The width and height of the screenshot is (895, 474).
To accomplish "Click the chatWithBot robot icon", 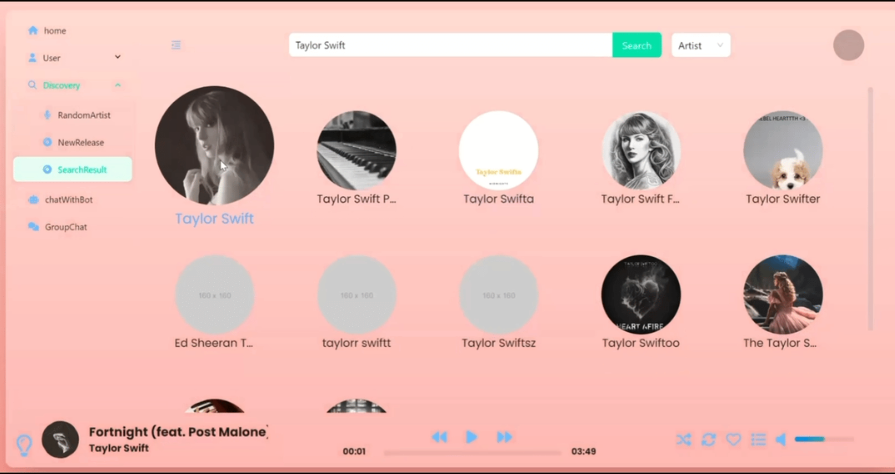I will click(x=33, y=200).
